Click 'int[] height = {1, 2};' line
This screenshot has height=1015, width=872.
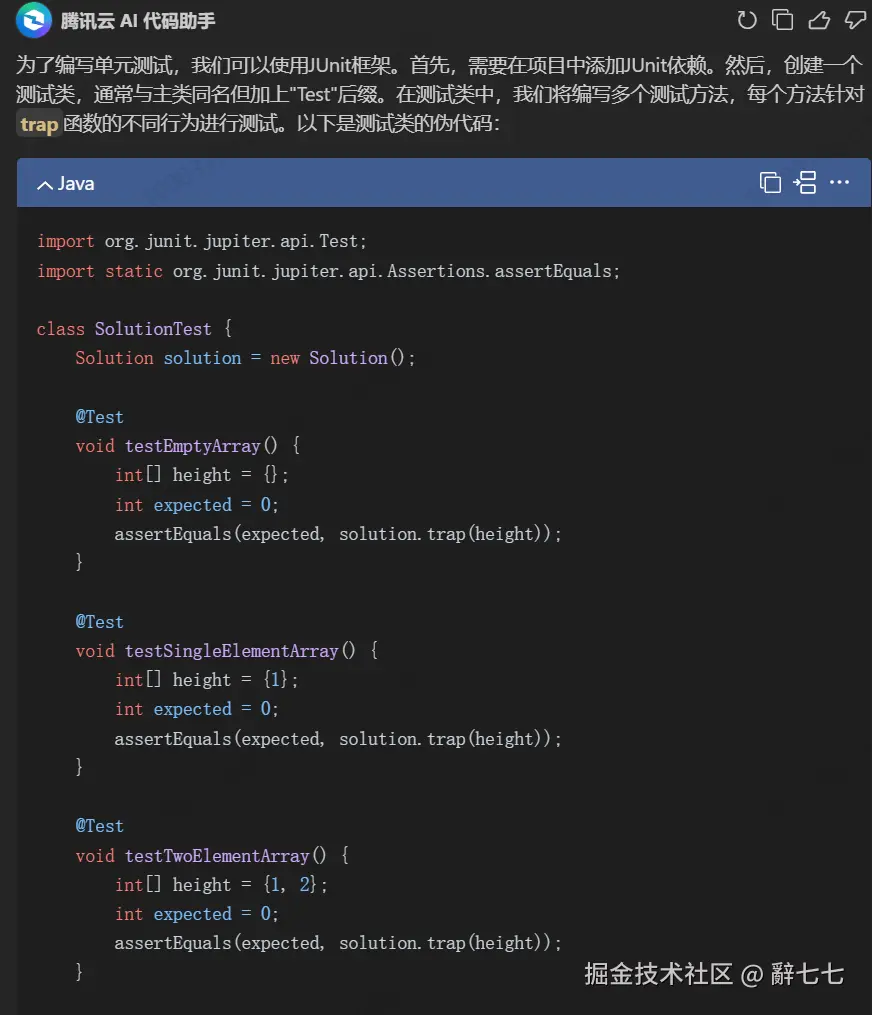point(221,885)
